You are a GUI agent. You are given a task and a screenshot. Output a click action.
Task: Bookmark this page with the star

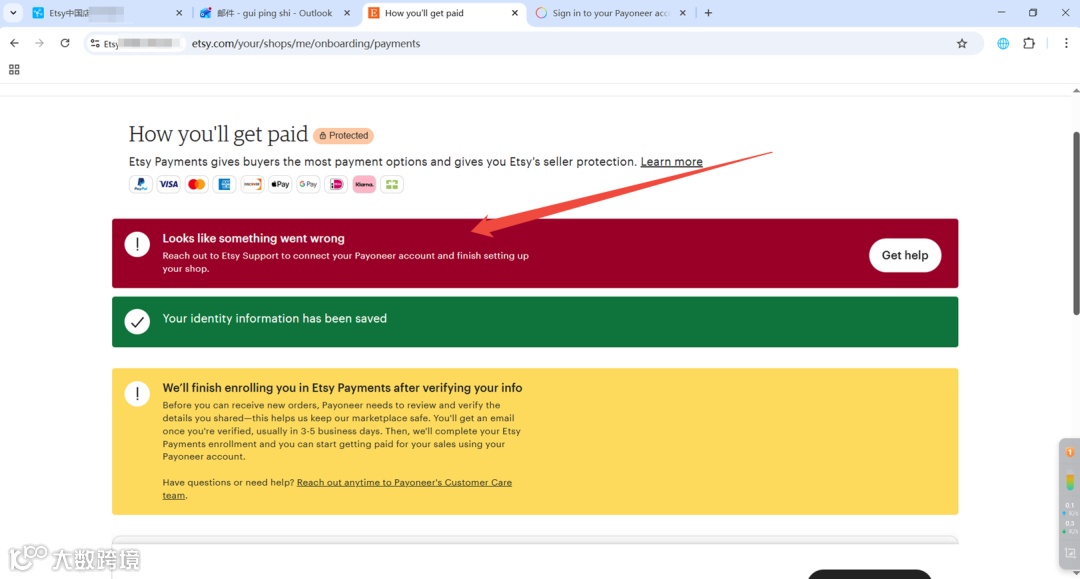tap(962, 43)
